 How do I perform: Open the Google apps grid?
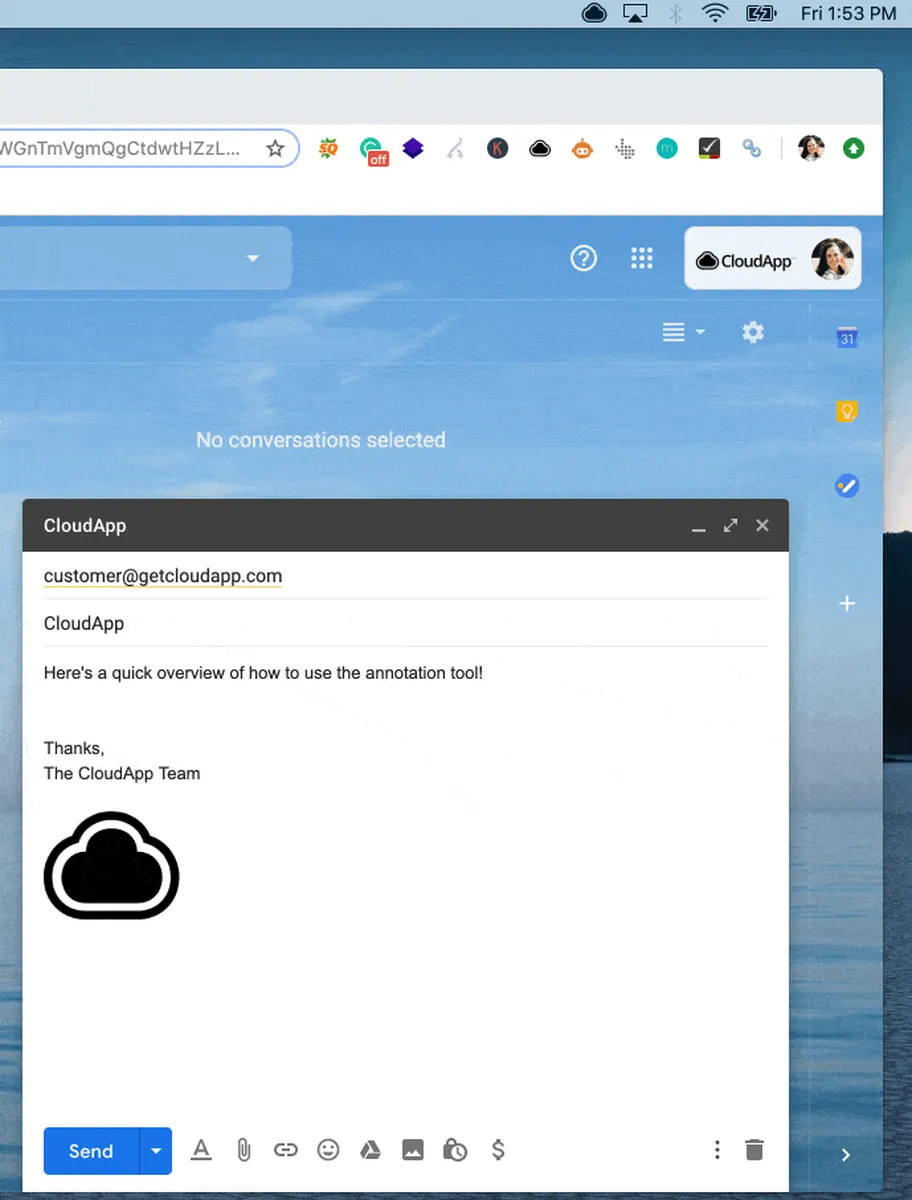tap(641, 258)
